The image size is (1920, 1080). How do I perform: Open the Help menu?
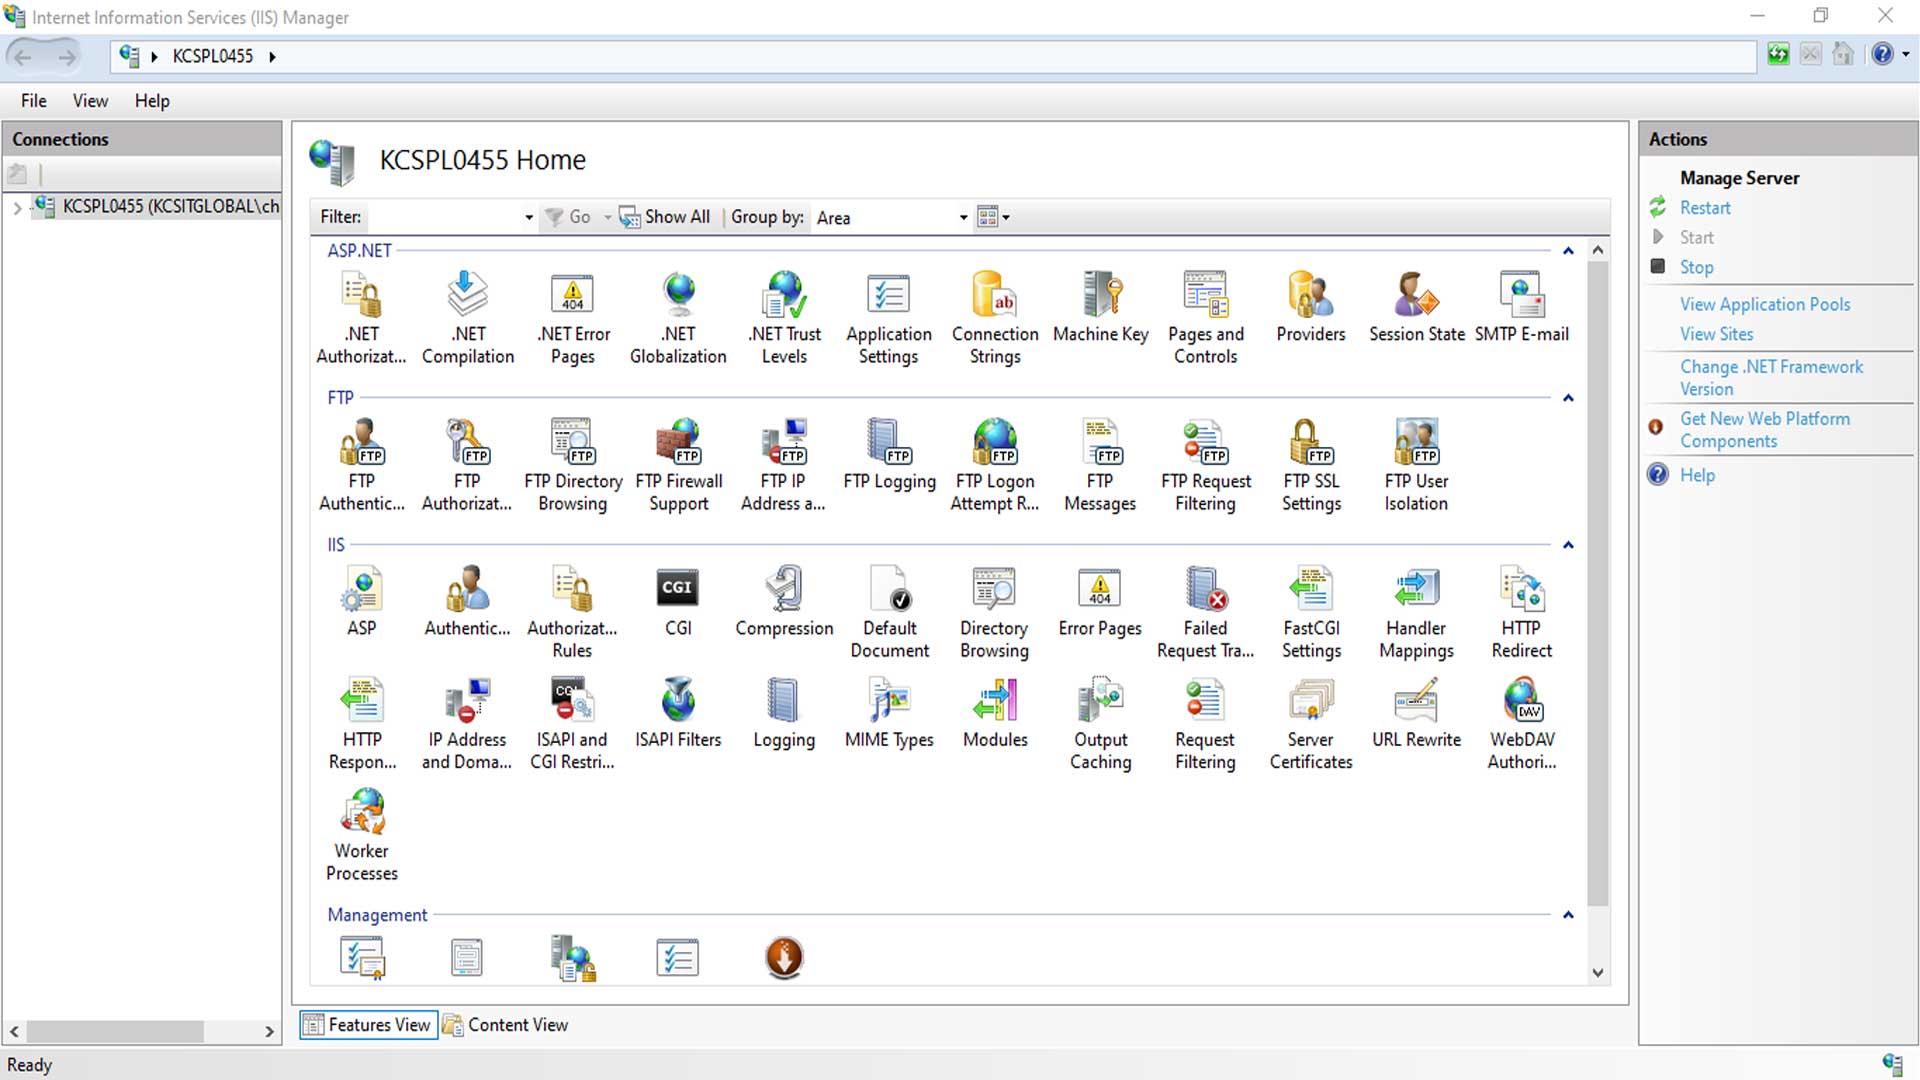[x=152, y=101]
